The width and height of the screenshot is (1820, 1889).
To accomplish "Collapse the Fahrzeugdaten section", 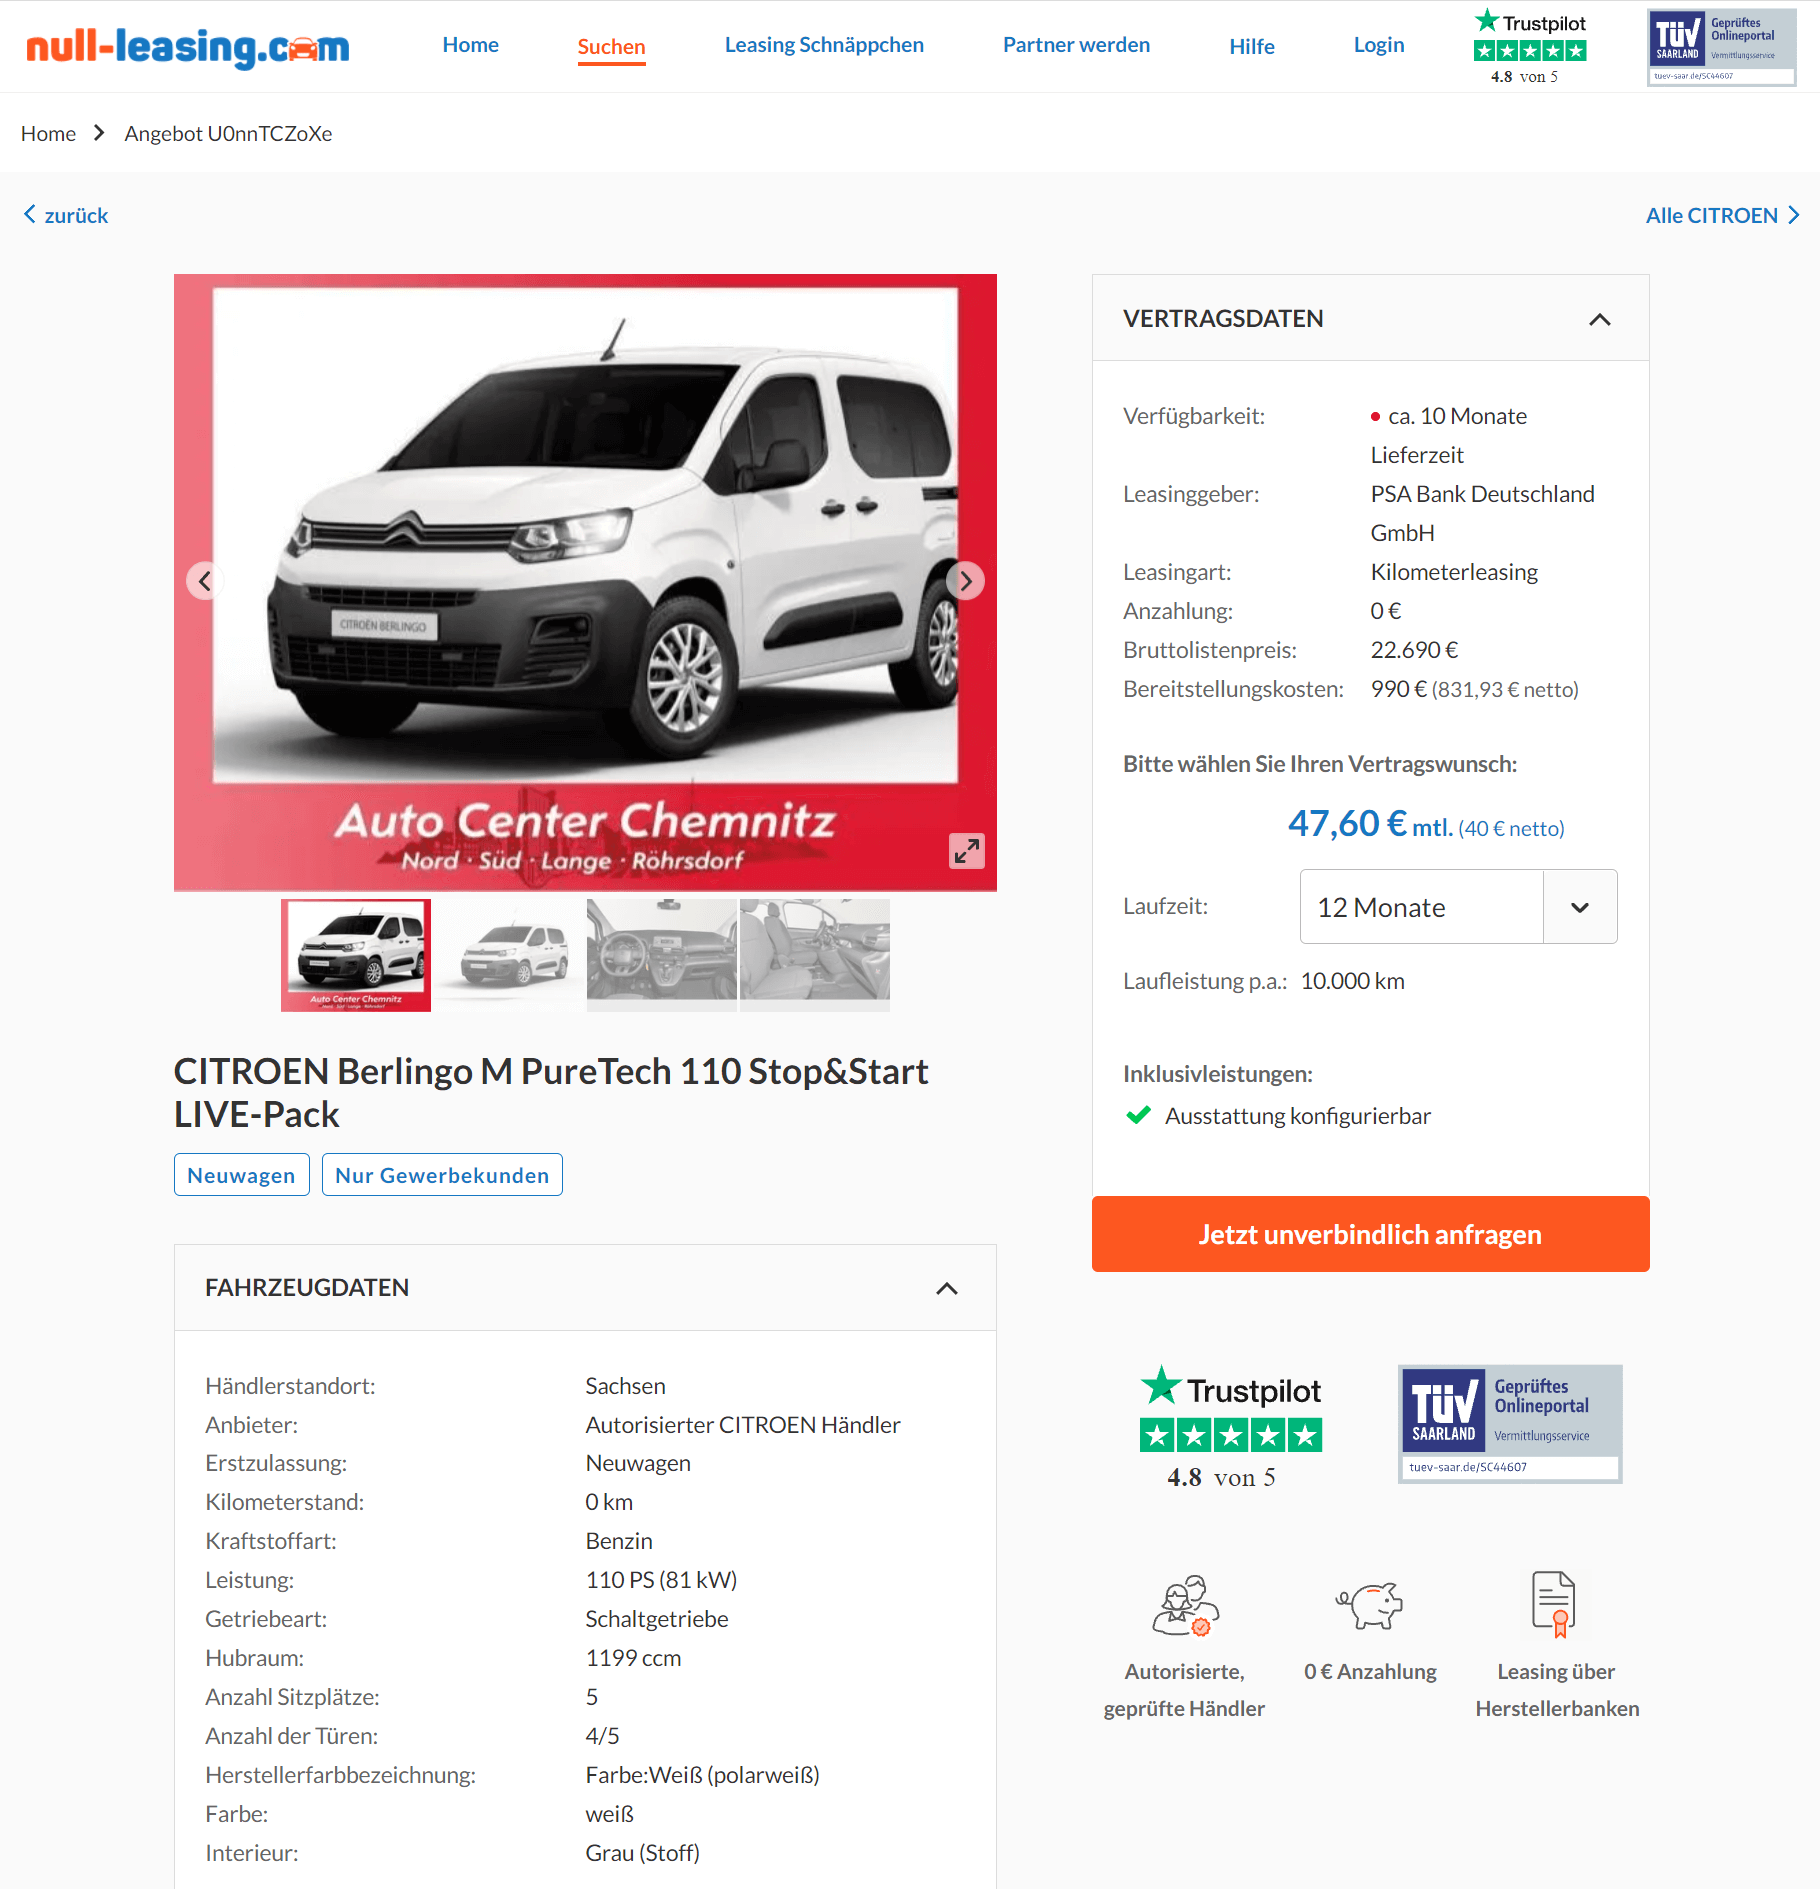I will tap(947, 1288).
